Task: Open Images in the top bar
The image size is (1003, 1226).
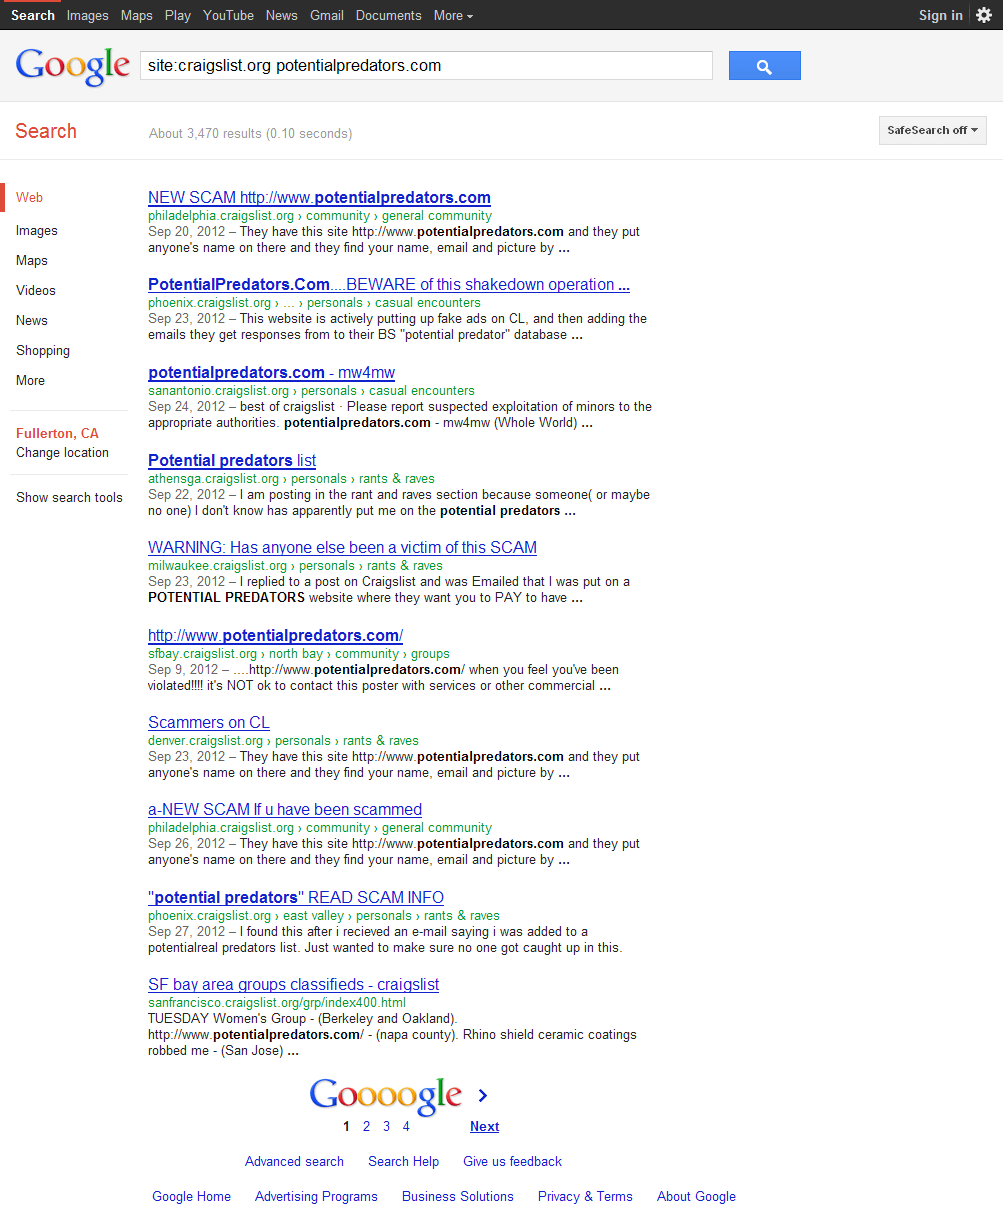Action: click(x=88, y=15)
